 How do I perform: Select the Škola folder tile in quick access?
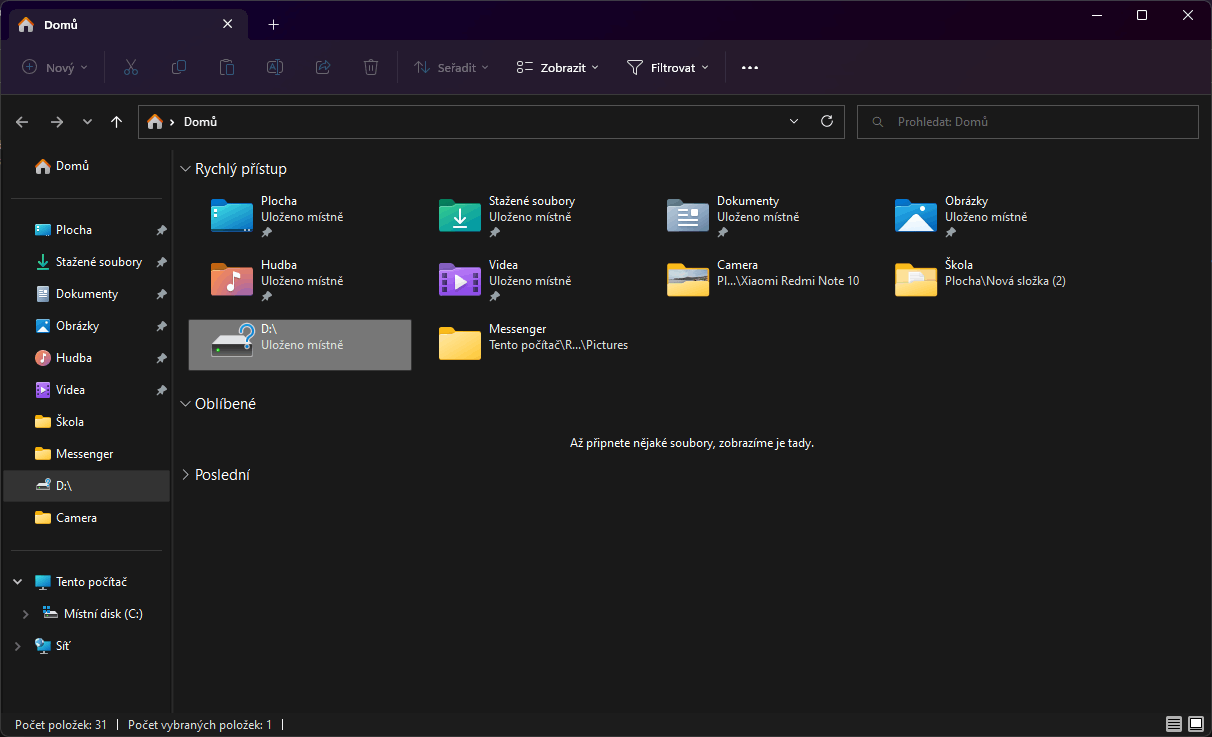tap(983, 281)
